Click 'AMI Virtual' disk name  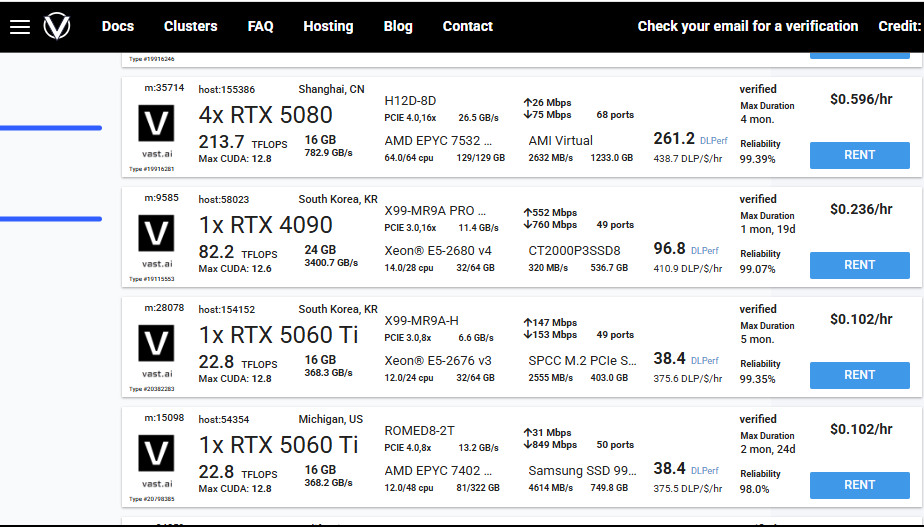(560, 141)
